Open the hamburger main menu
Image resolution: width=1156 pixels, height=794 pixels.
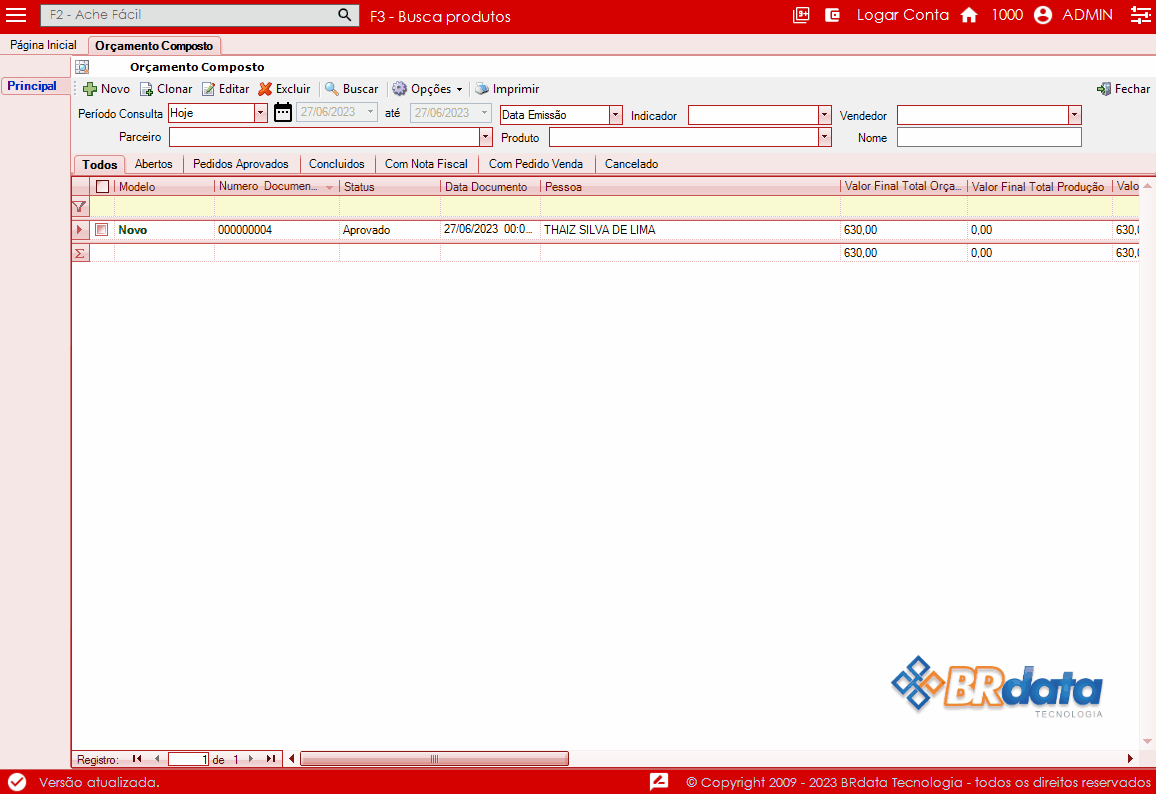(x=16, y=15)
